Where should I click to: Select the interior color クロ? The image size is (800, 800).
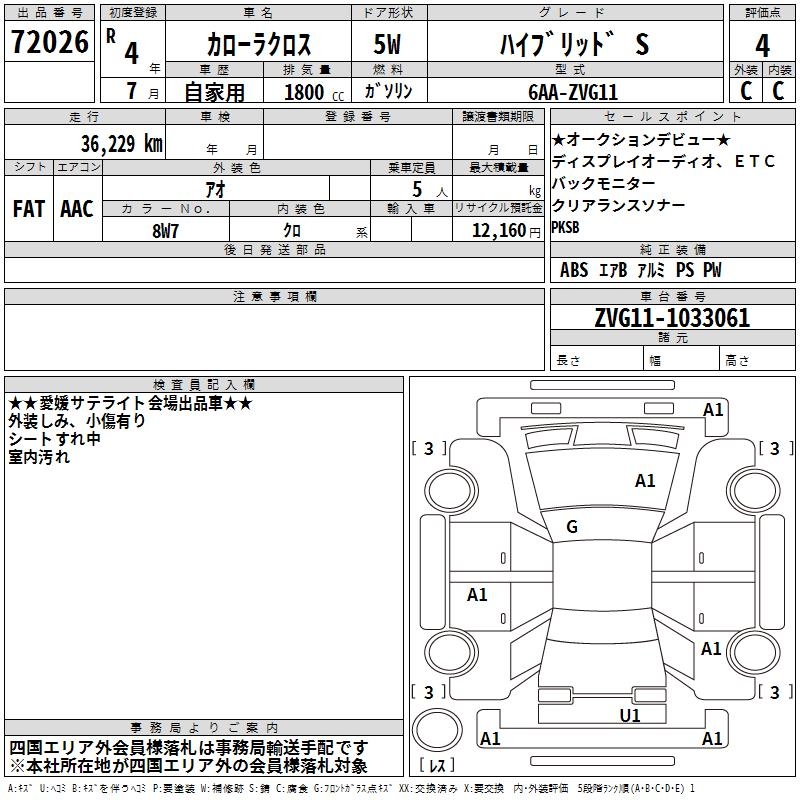[292, 231]
